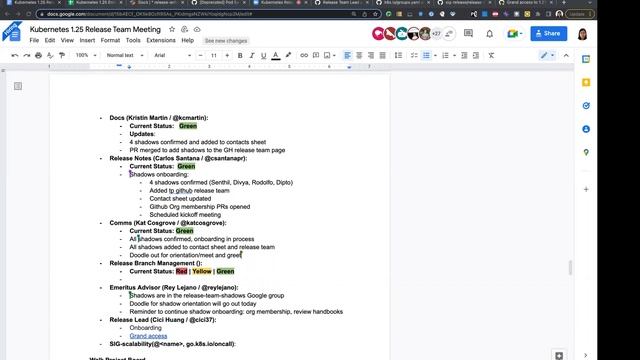This screenshot has width=640, height=360.
Task: Open line and paragraph spacing
Action: click(398, 56)
